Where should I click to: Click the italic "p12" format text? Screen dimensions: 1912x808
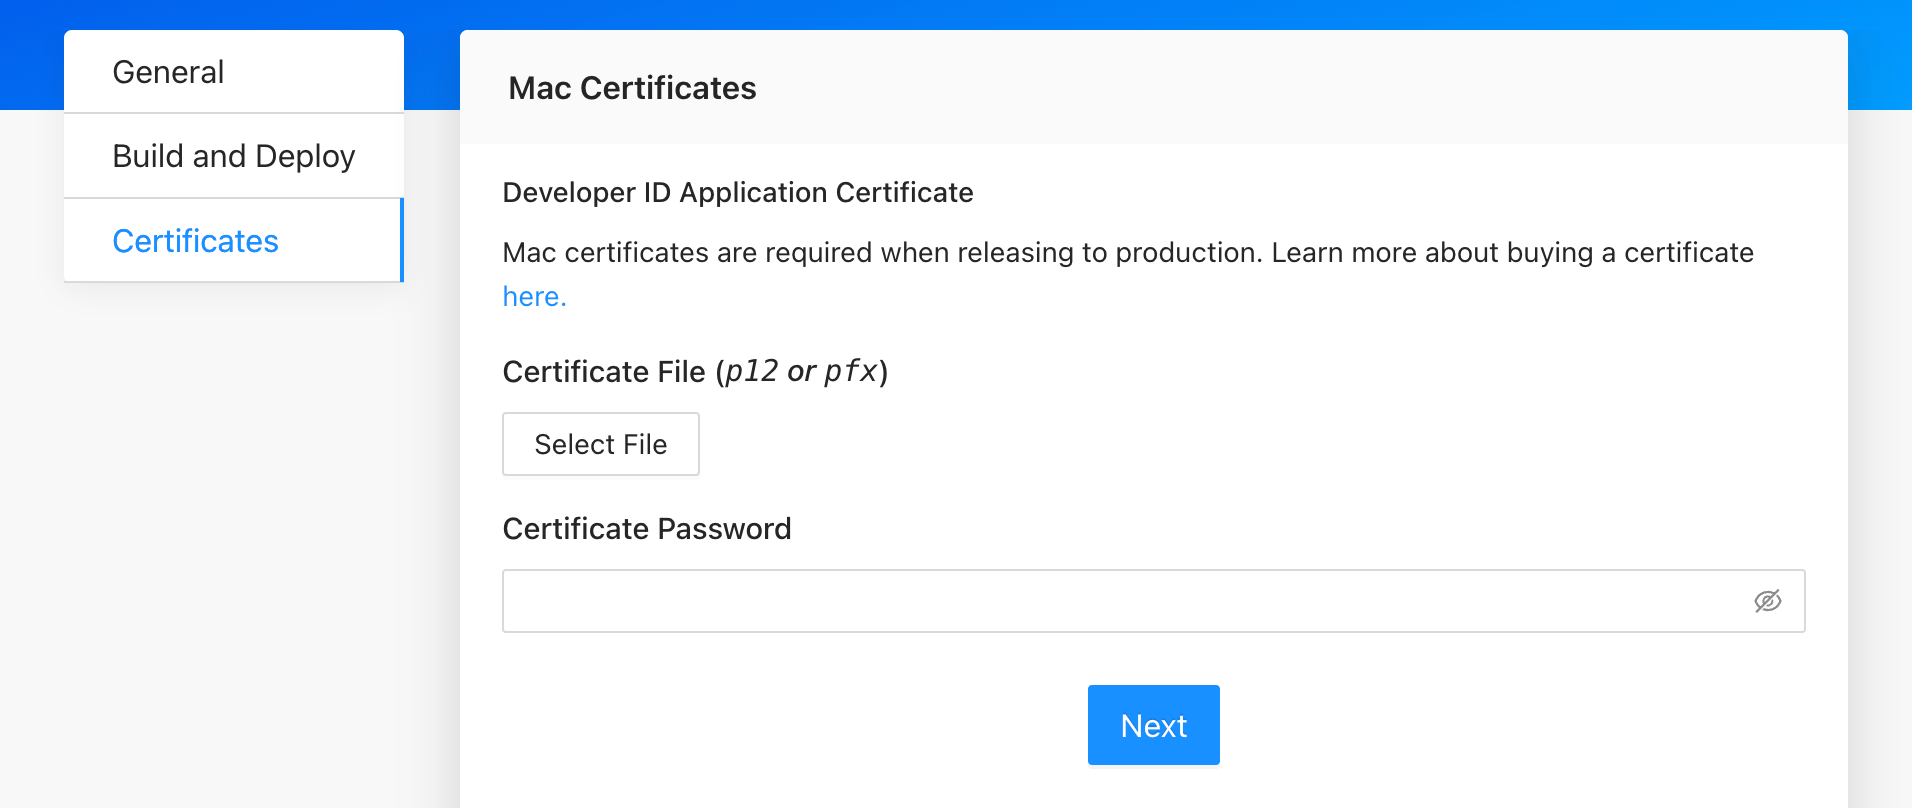[751, 372]
